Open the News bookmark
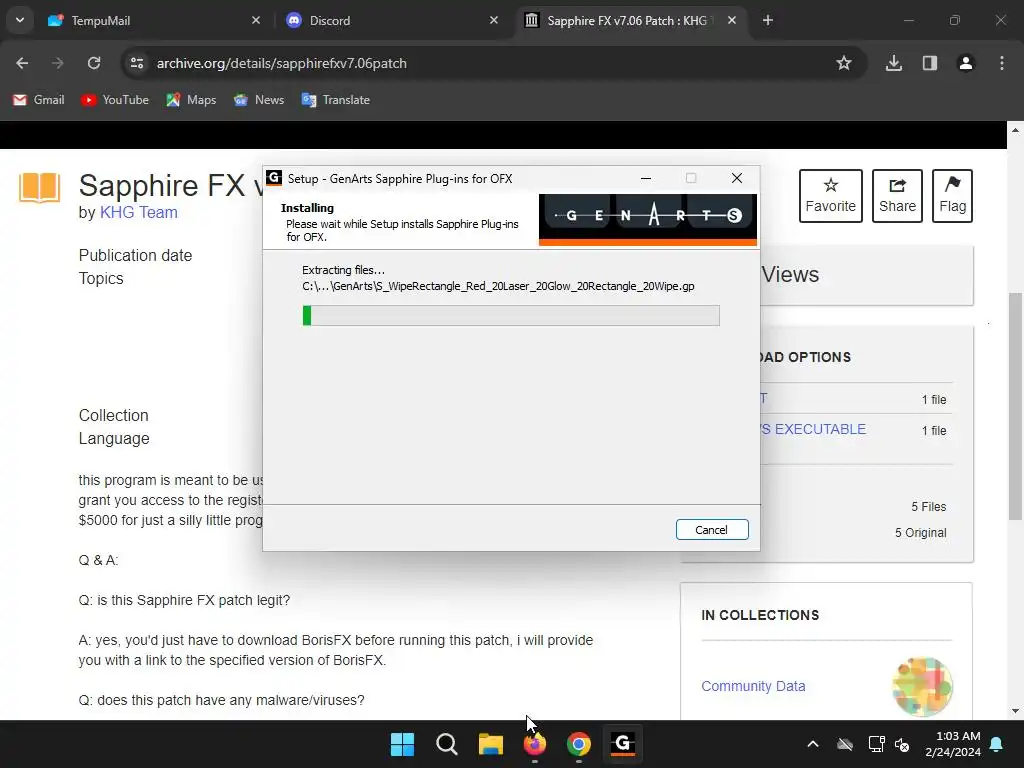 click(259, 100)
